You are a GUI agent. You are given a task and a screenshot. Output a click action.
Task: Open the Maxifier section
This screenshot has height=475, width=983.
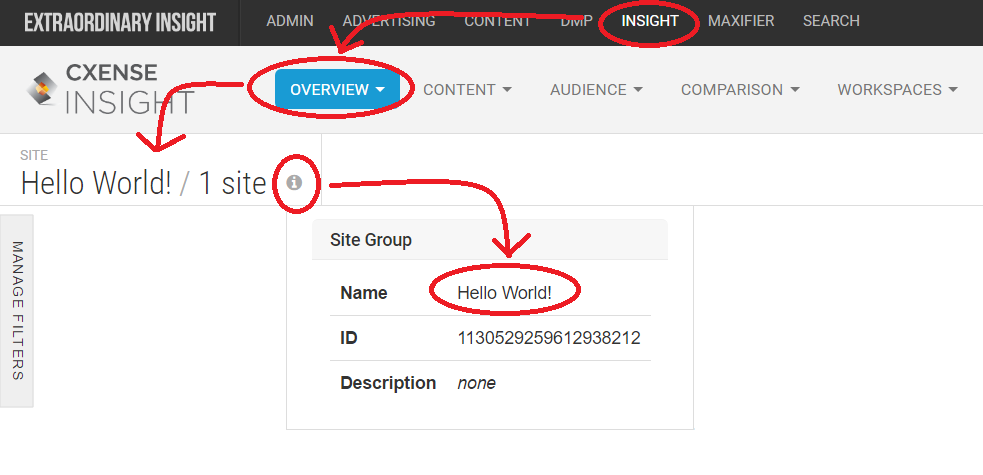pos(741,21)
